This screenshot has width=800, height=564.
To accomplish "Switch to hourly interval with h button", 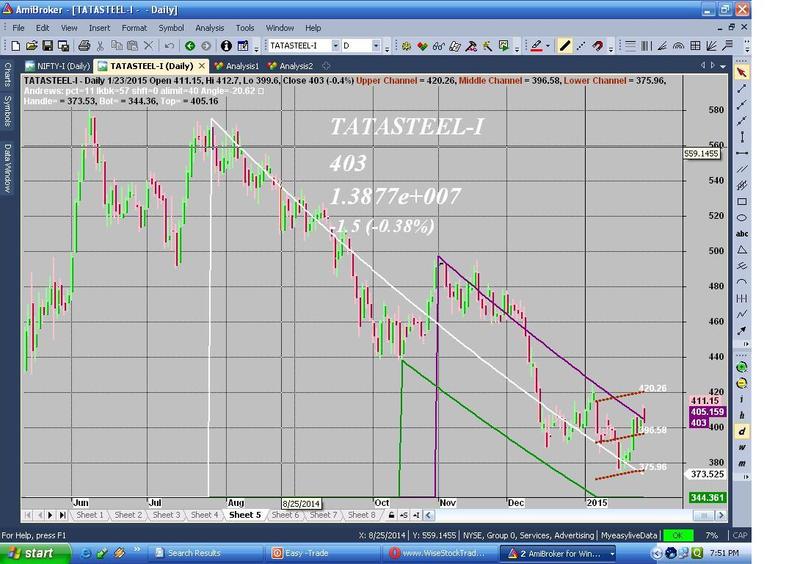I will coord(742,415).
